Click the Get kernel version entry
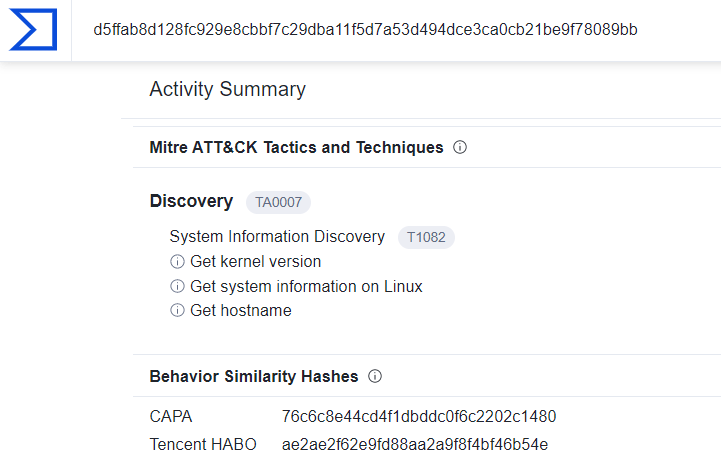Image resolution: width=721 pixels, height=471 pixels. click(x=256, y=261)
